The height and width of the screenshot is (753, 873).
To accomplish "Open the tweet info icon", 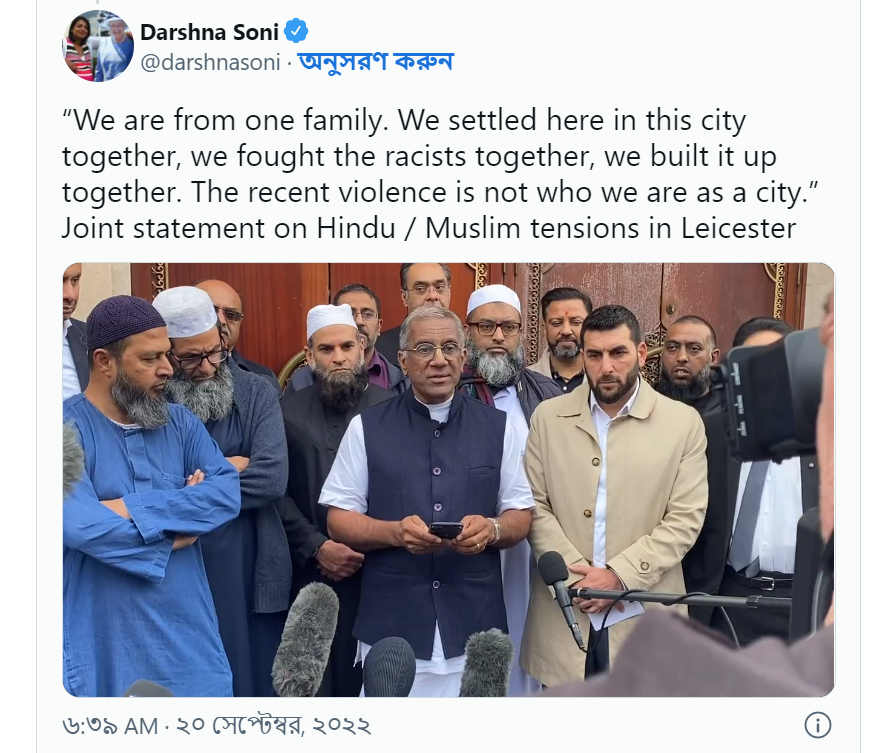I will point(817,725).
